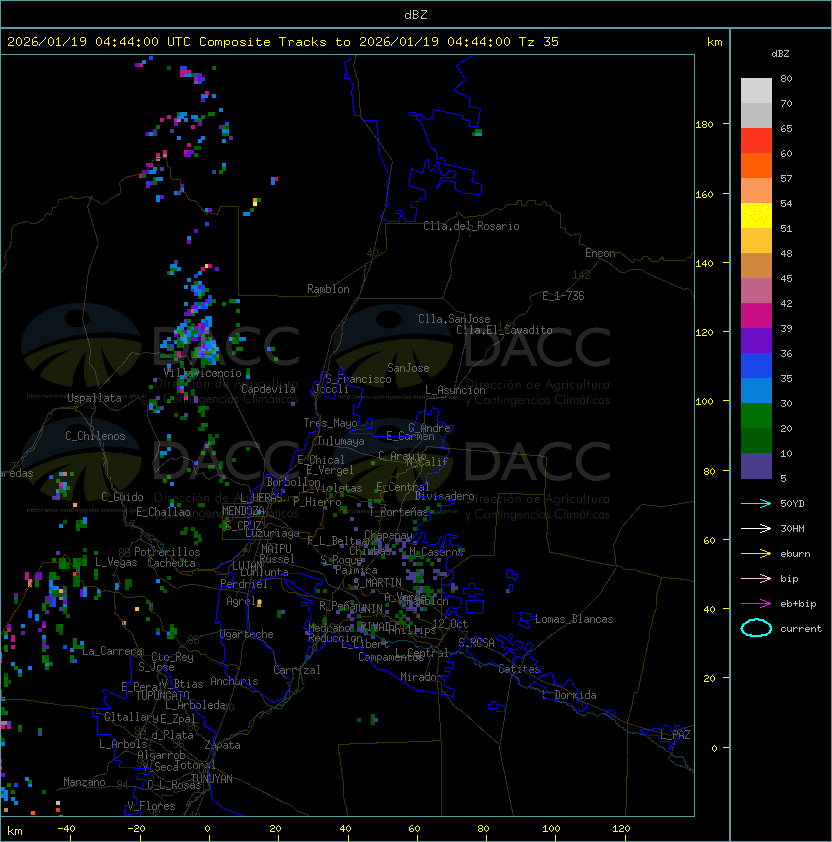Click the Encon map label
Screen dimensions: 832x842
pos(600,253)
